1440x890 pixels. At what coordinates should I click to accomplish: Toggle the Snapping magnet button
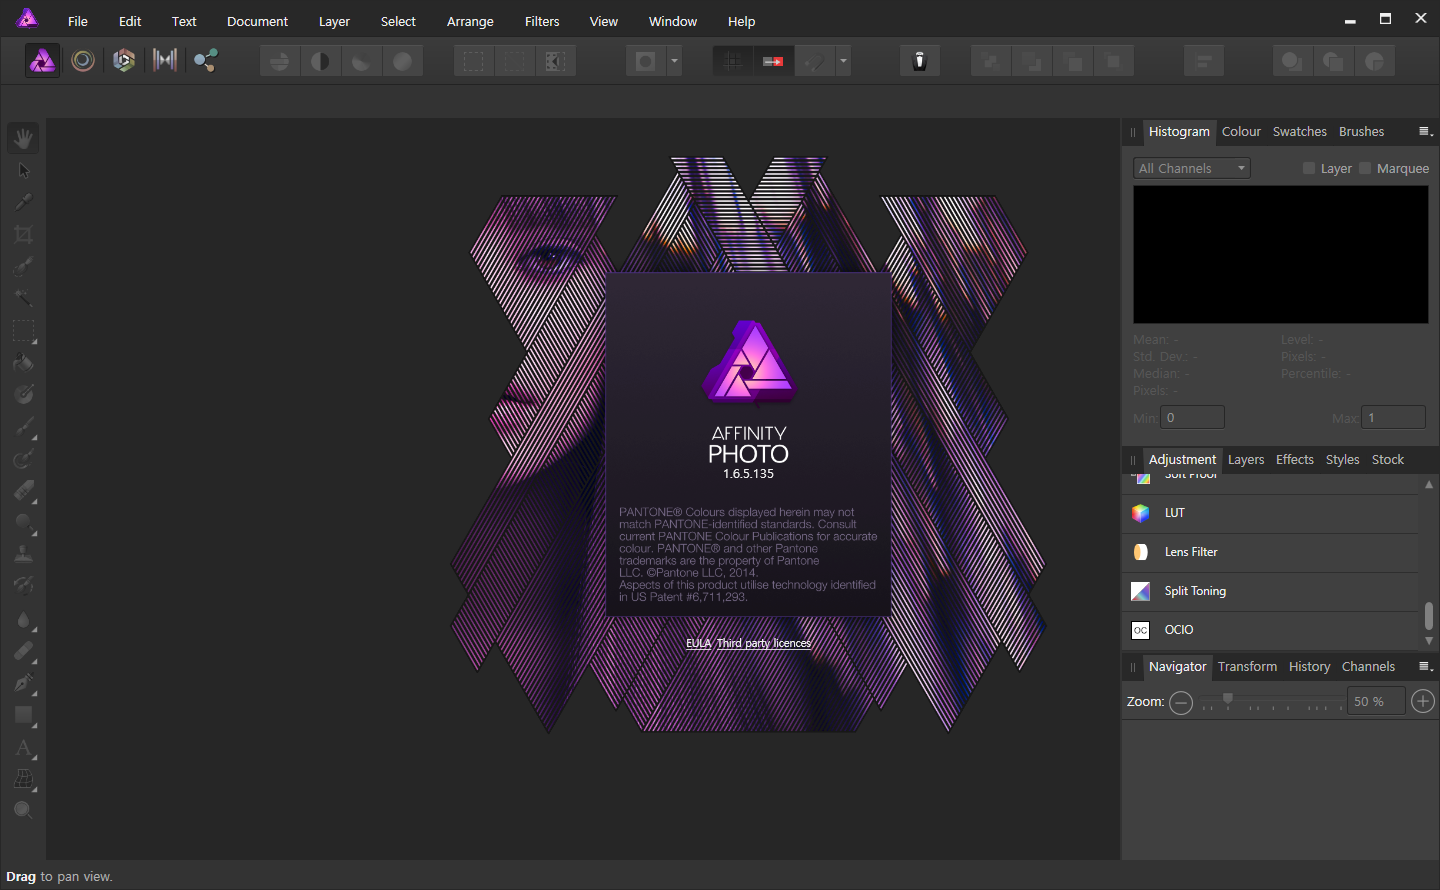click(x=814, y=61)
